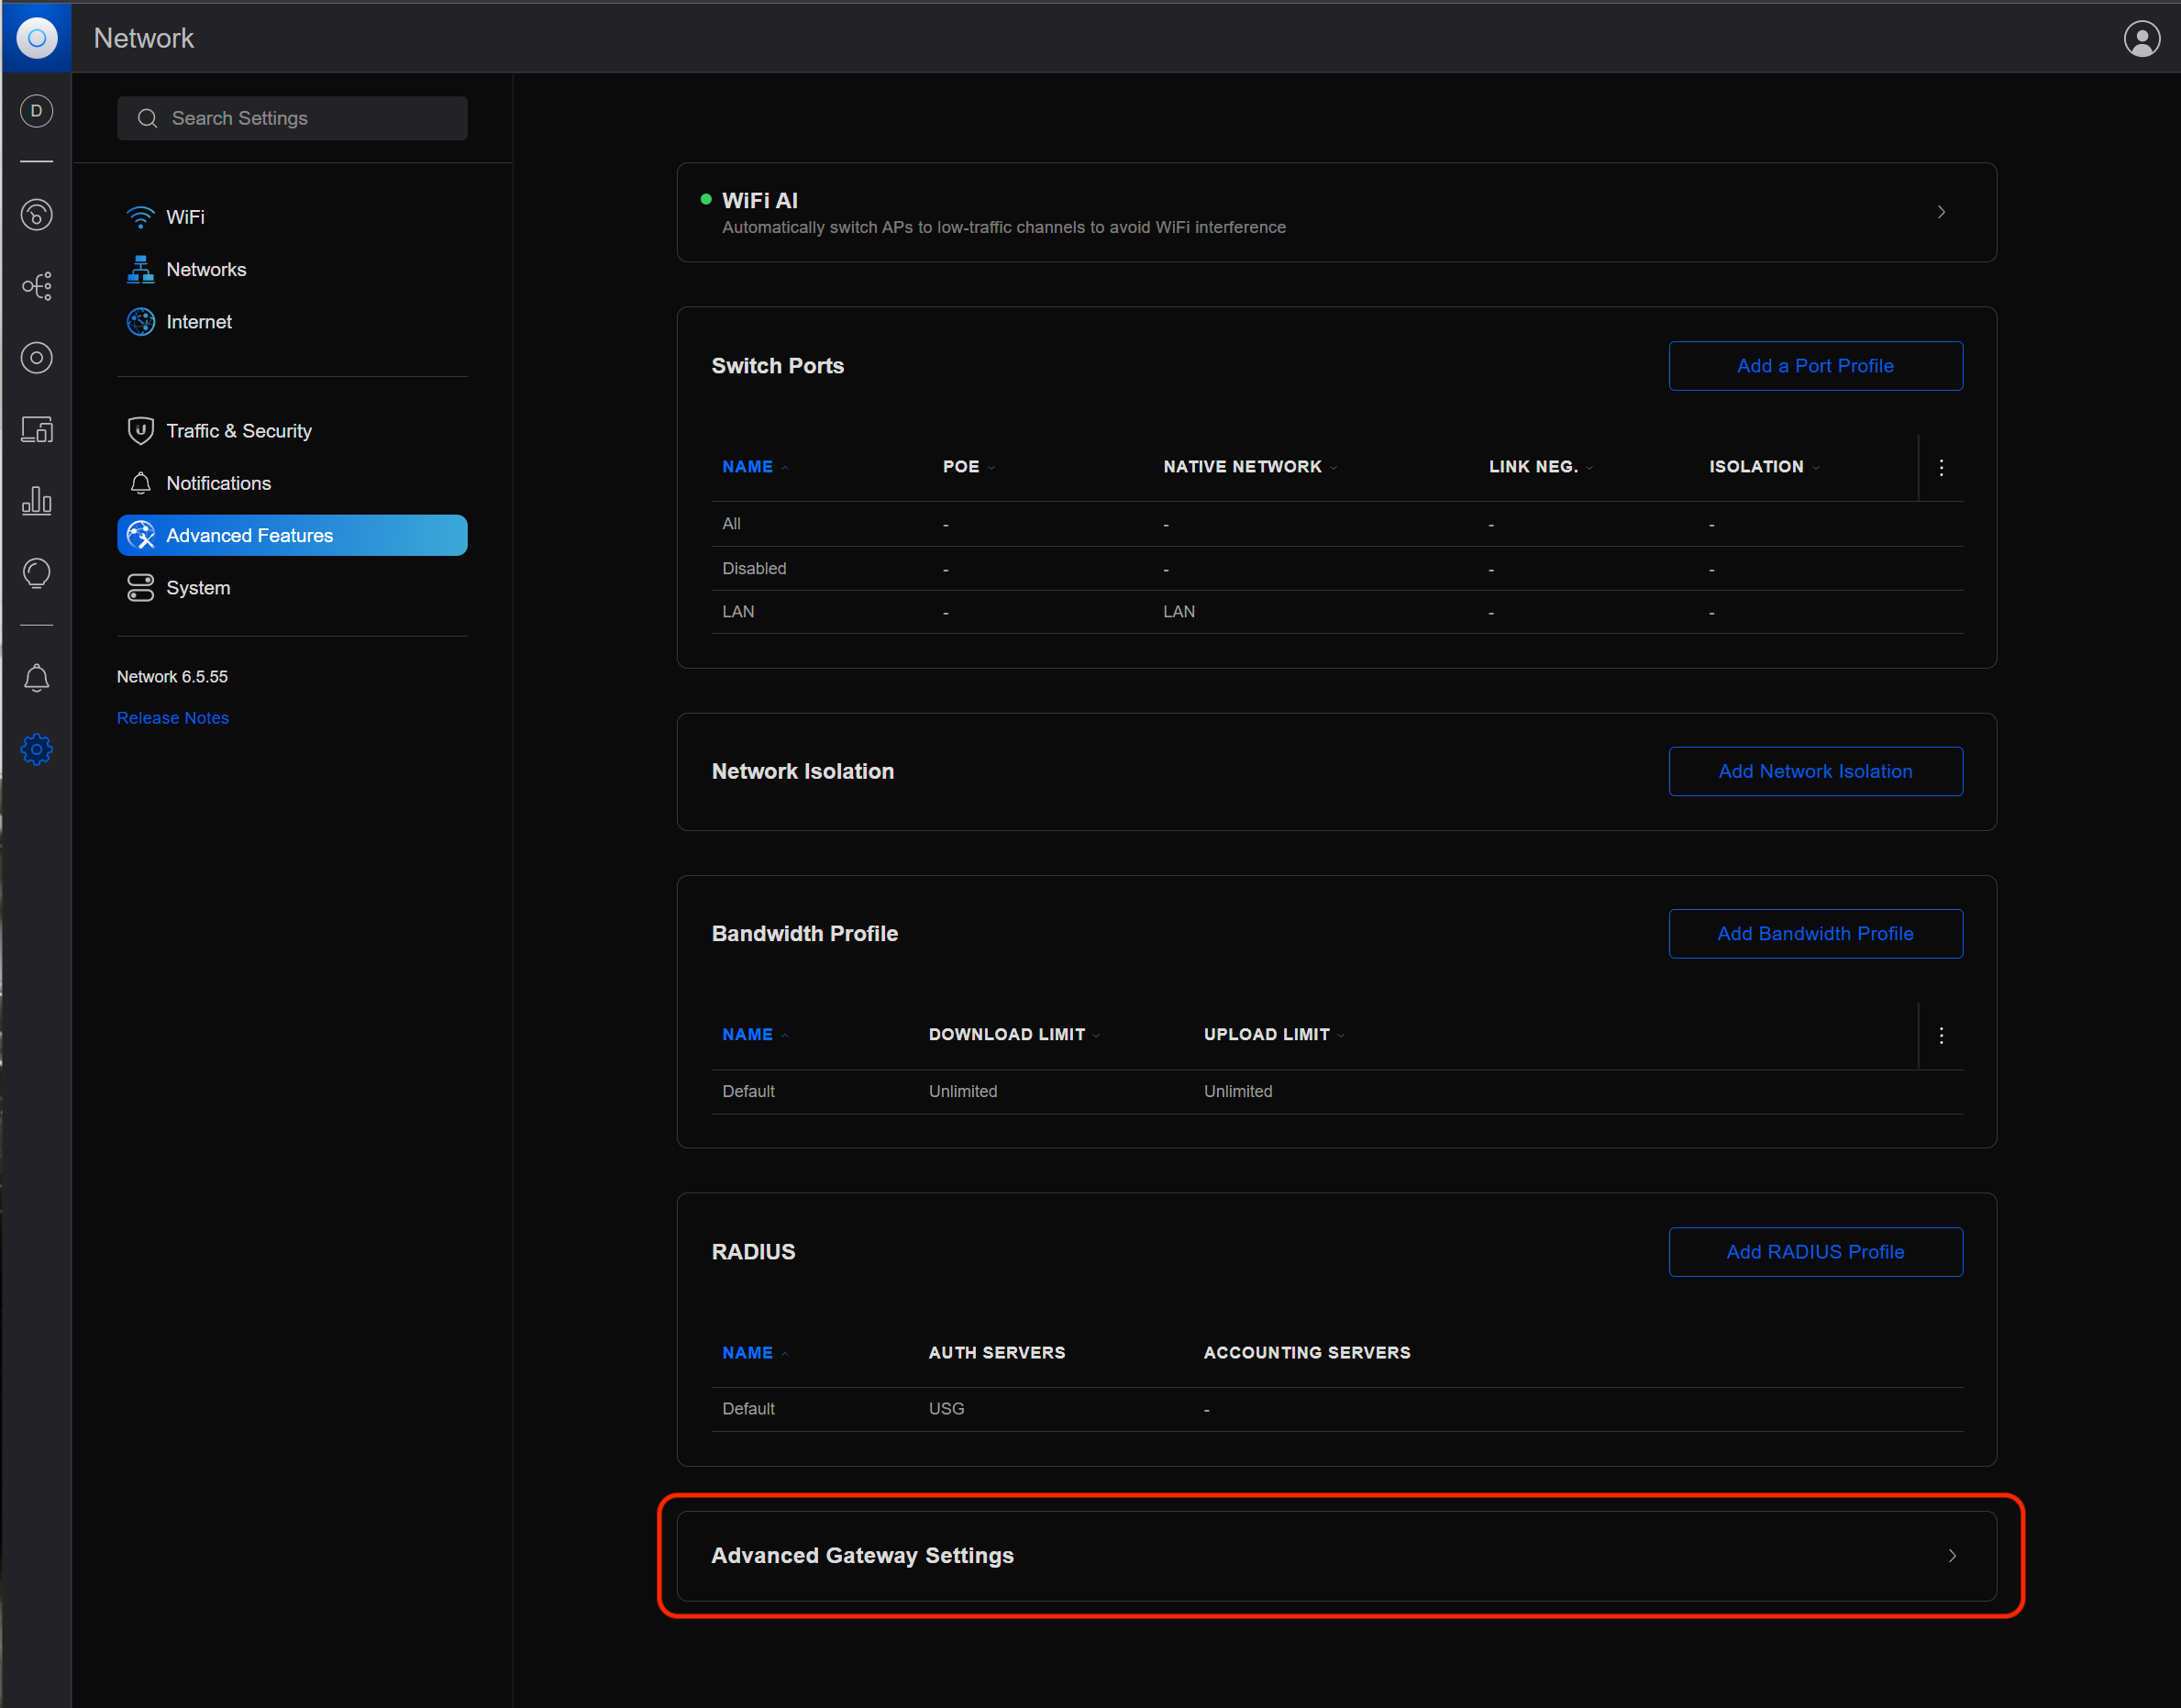Open the Insights lightbulb icon
This screenshot has height=1708, width=2181.
coord(37,573)
